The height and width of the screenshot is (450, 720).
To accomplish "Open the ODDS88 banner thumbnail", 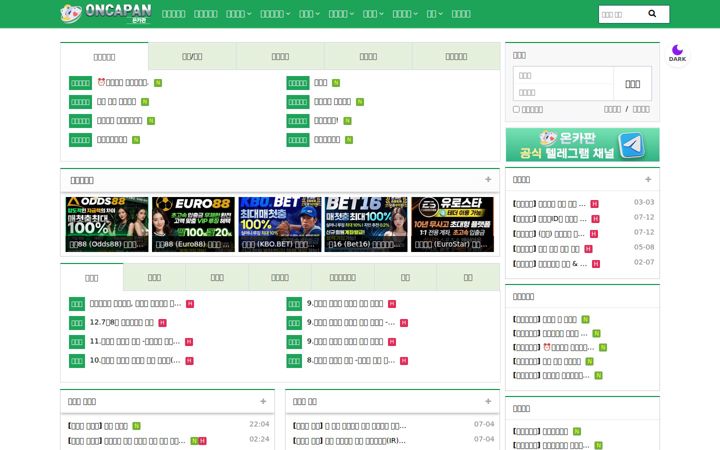I will 107,225.
